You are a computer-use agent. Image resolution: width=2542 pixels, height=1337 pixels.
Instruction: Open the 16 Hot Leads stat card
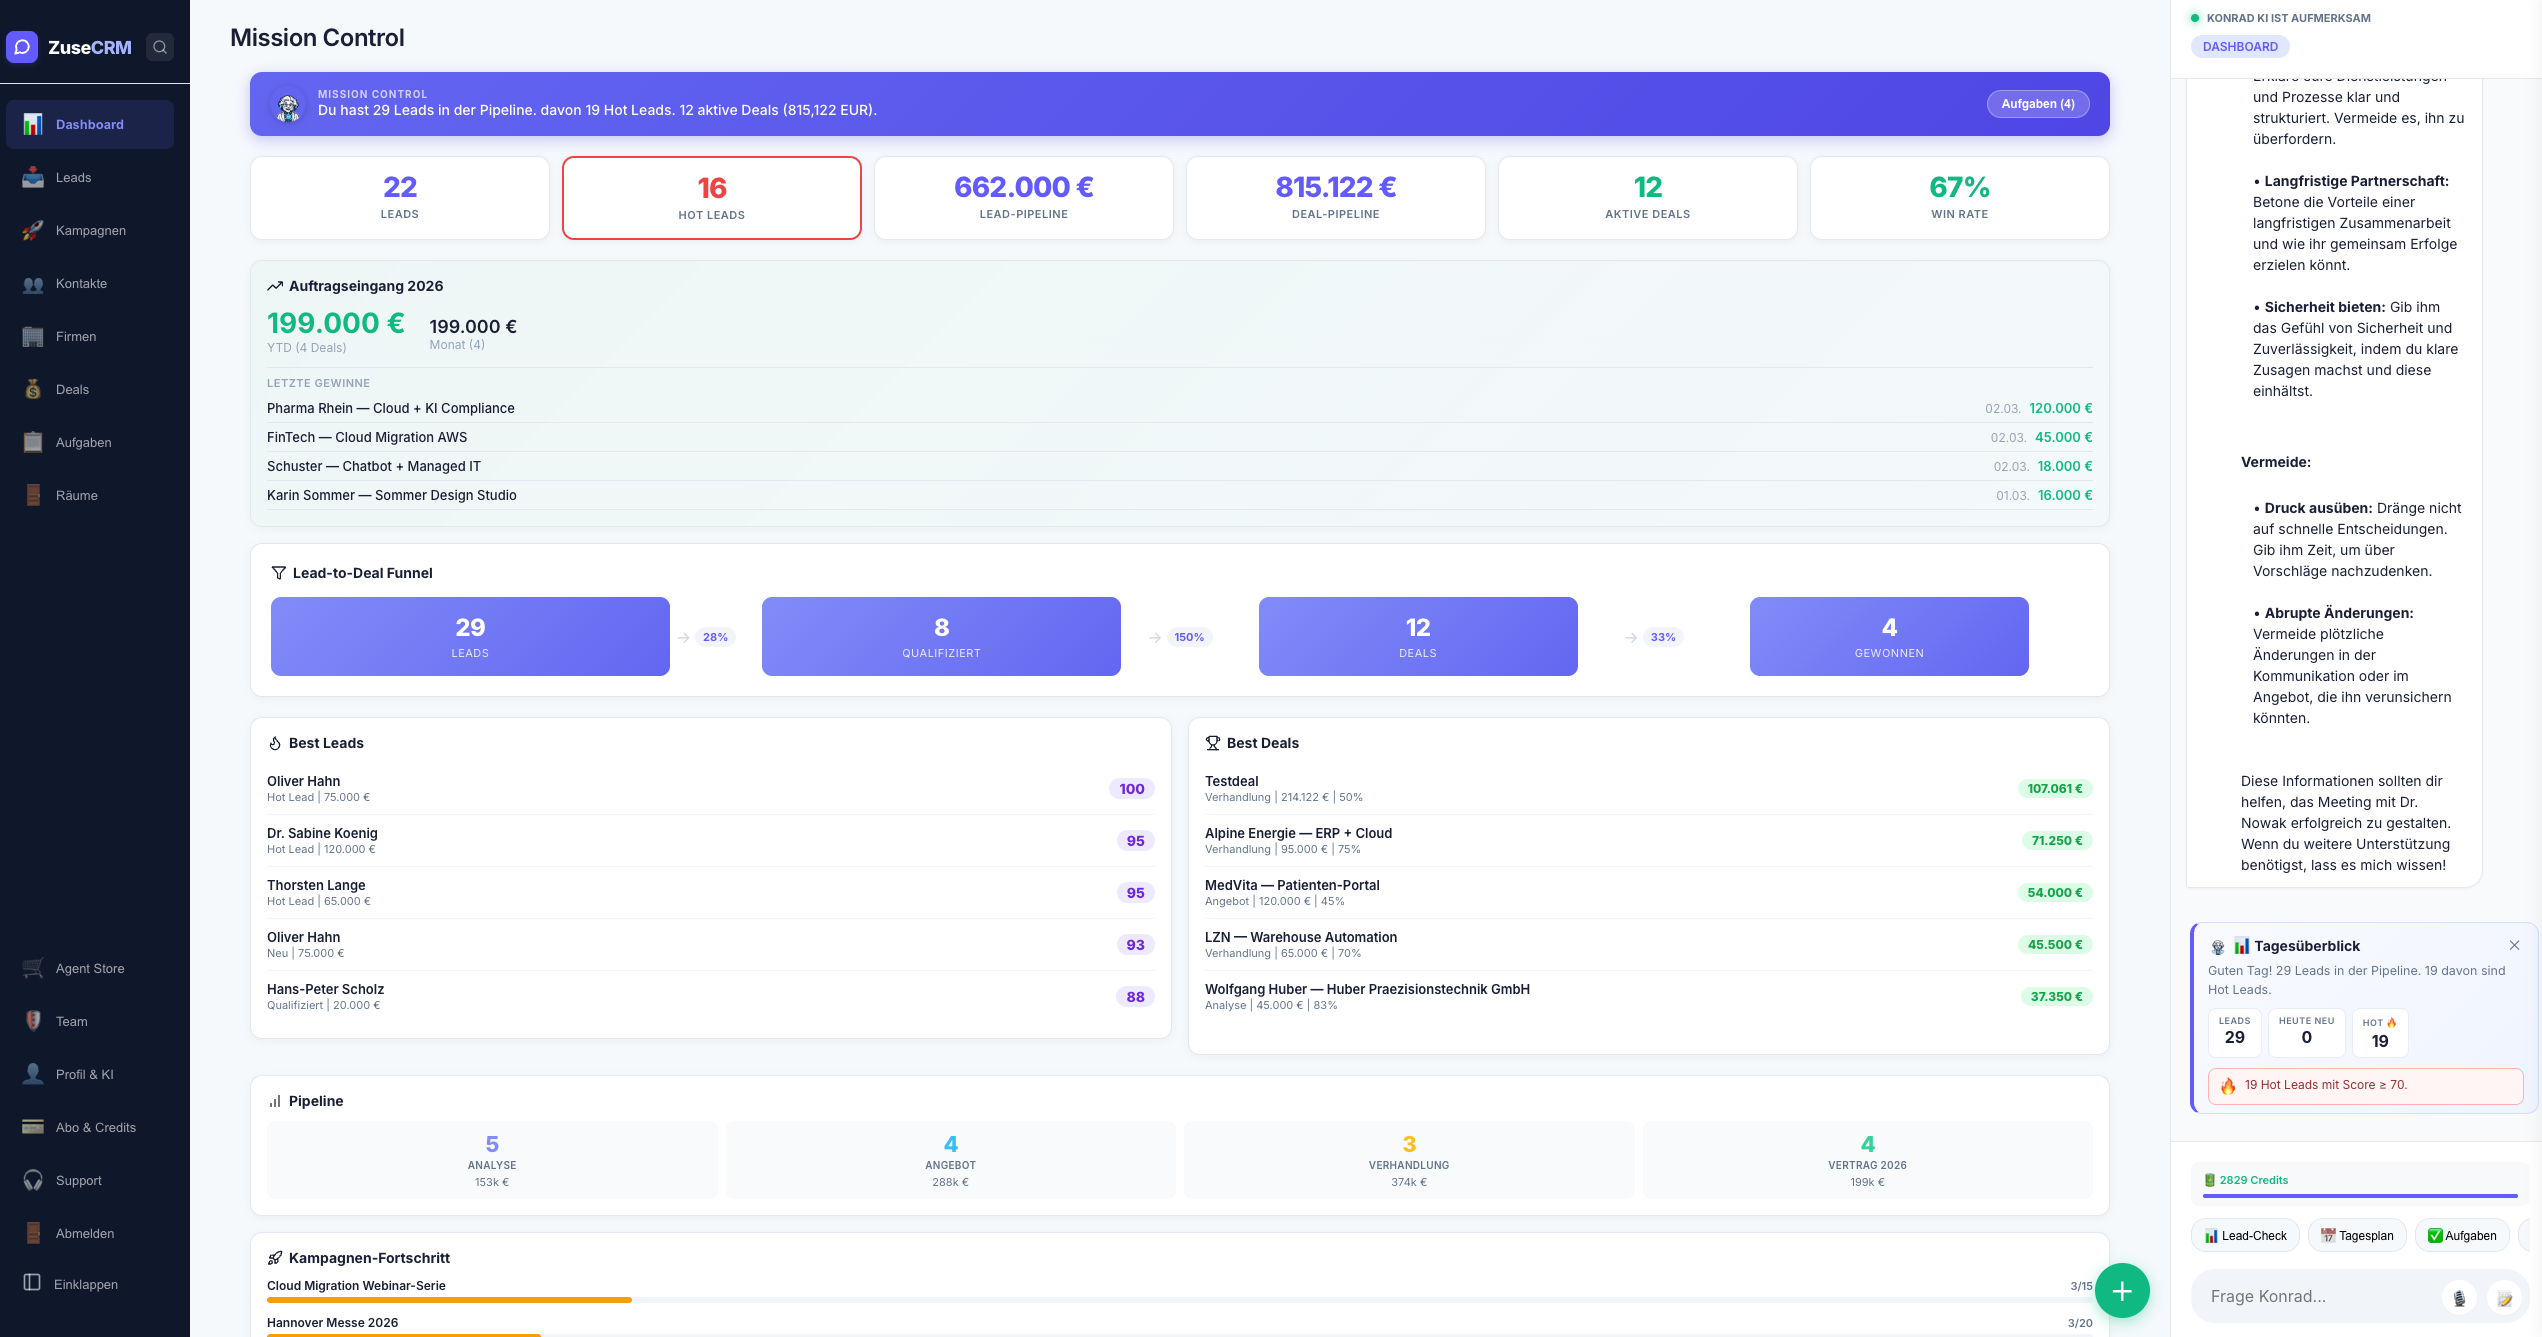click(712, 198)
